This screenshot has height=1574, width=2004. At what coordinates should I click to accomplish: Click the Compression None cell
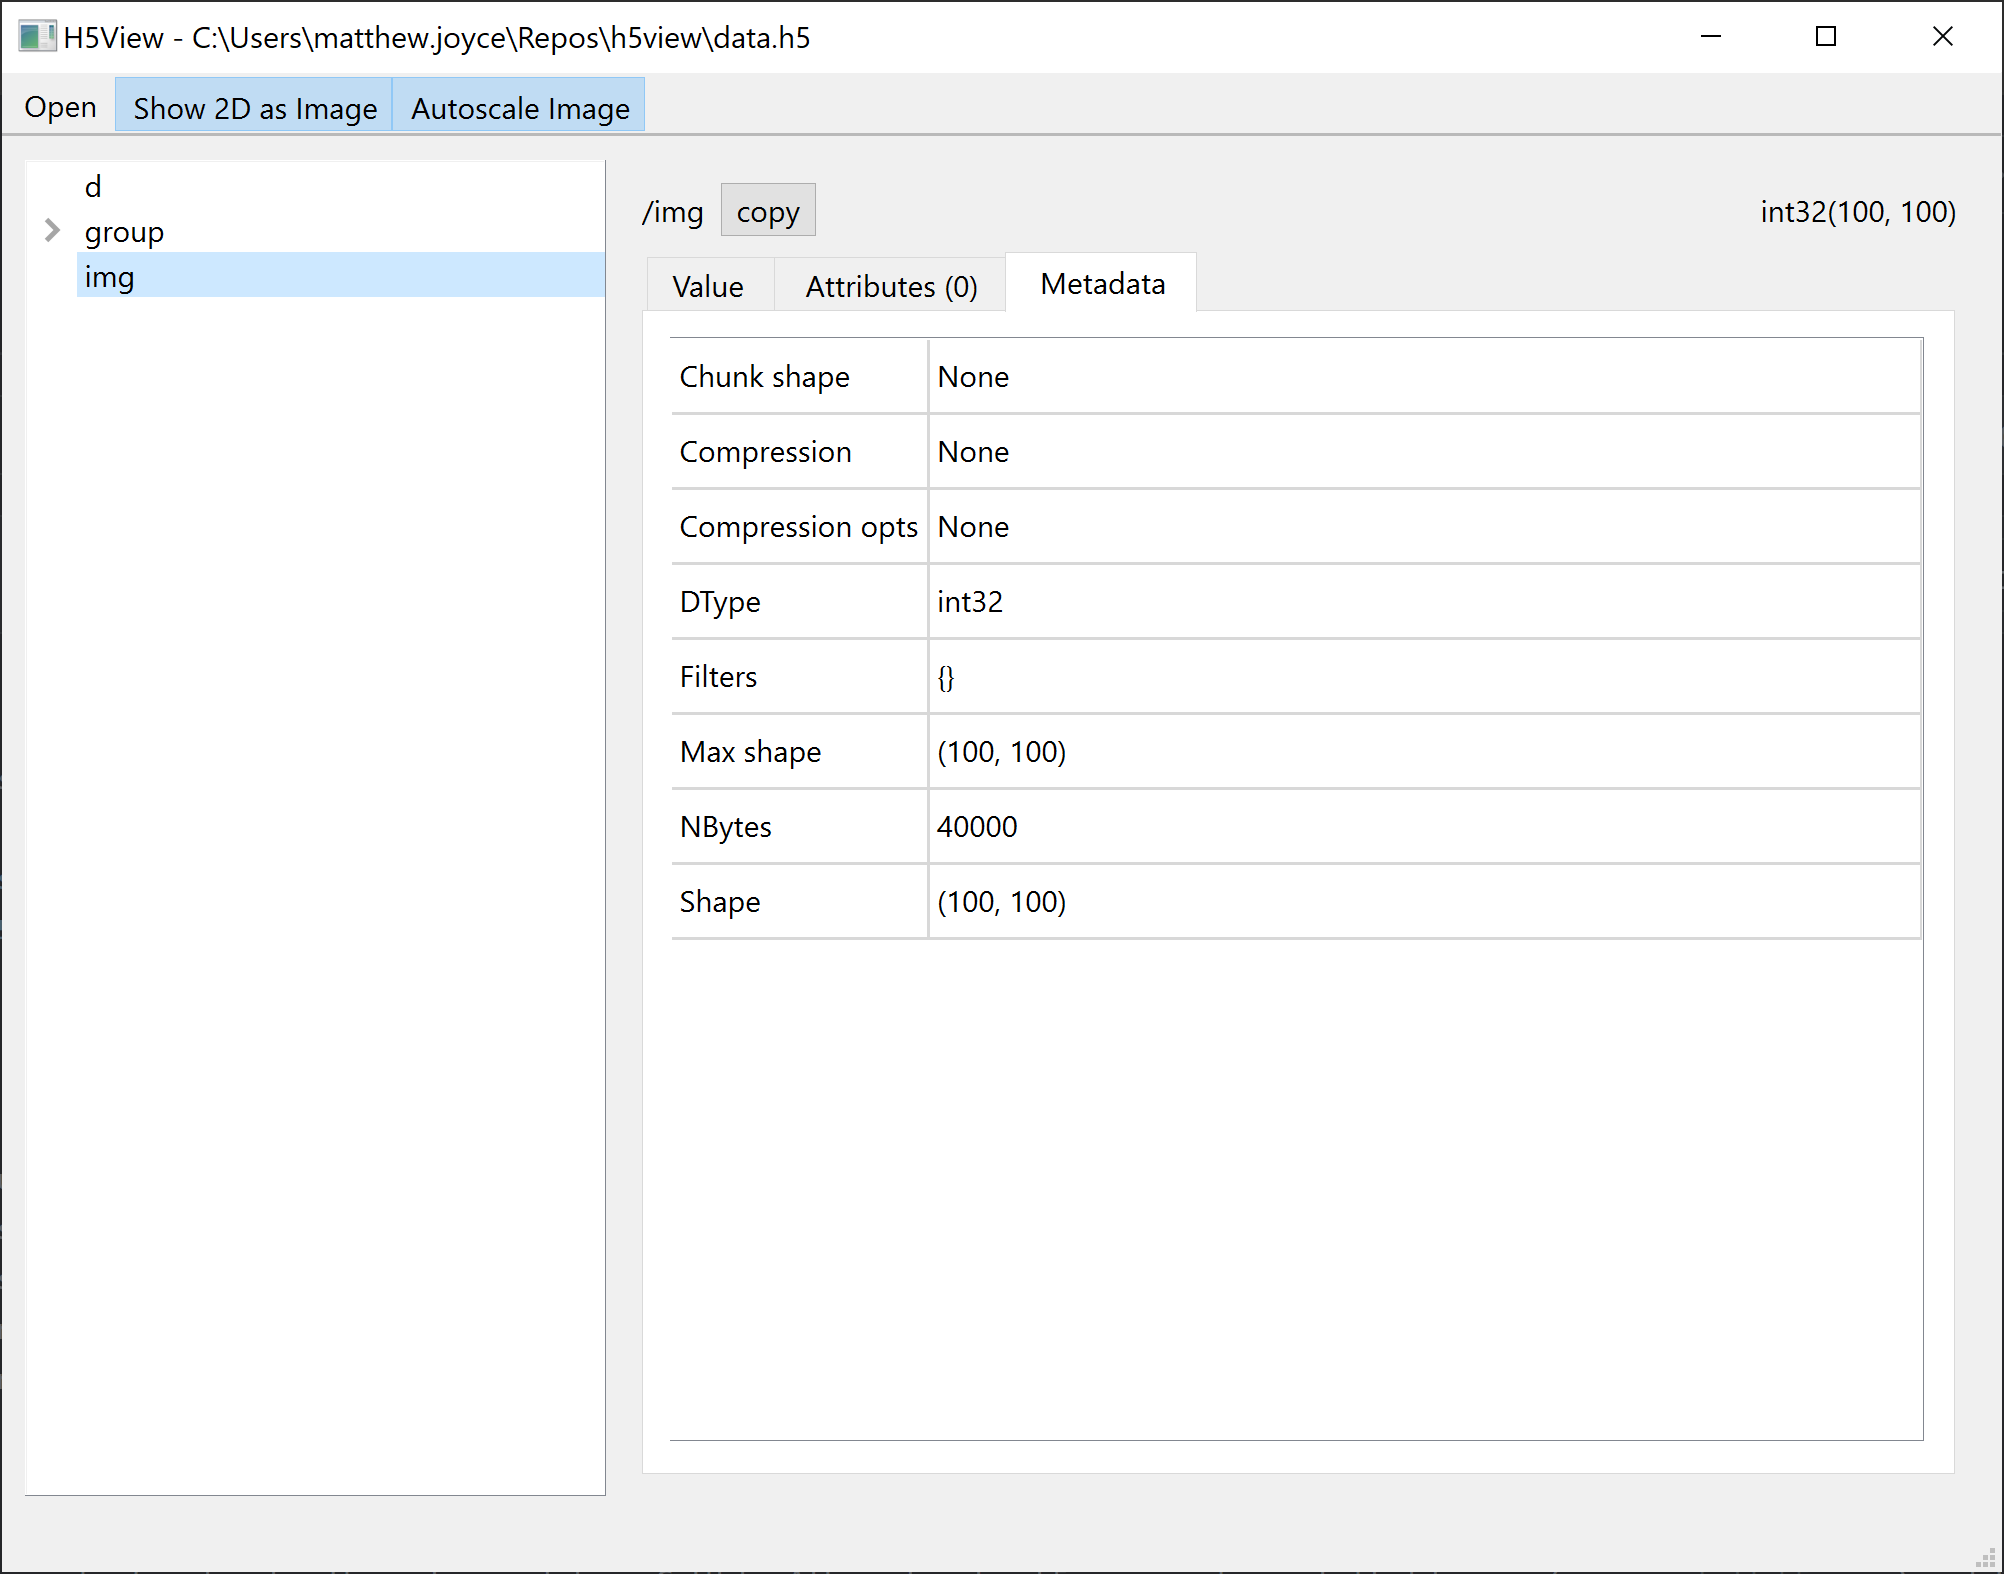(972, 451)
